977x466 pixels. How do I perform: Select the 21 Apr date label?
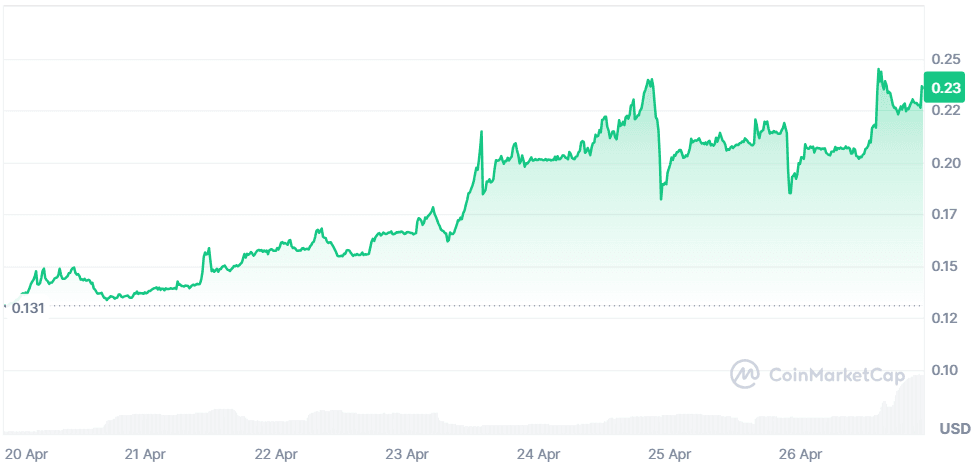pos(145,454)
